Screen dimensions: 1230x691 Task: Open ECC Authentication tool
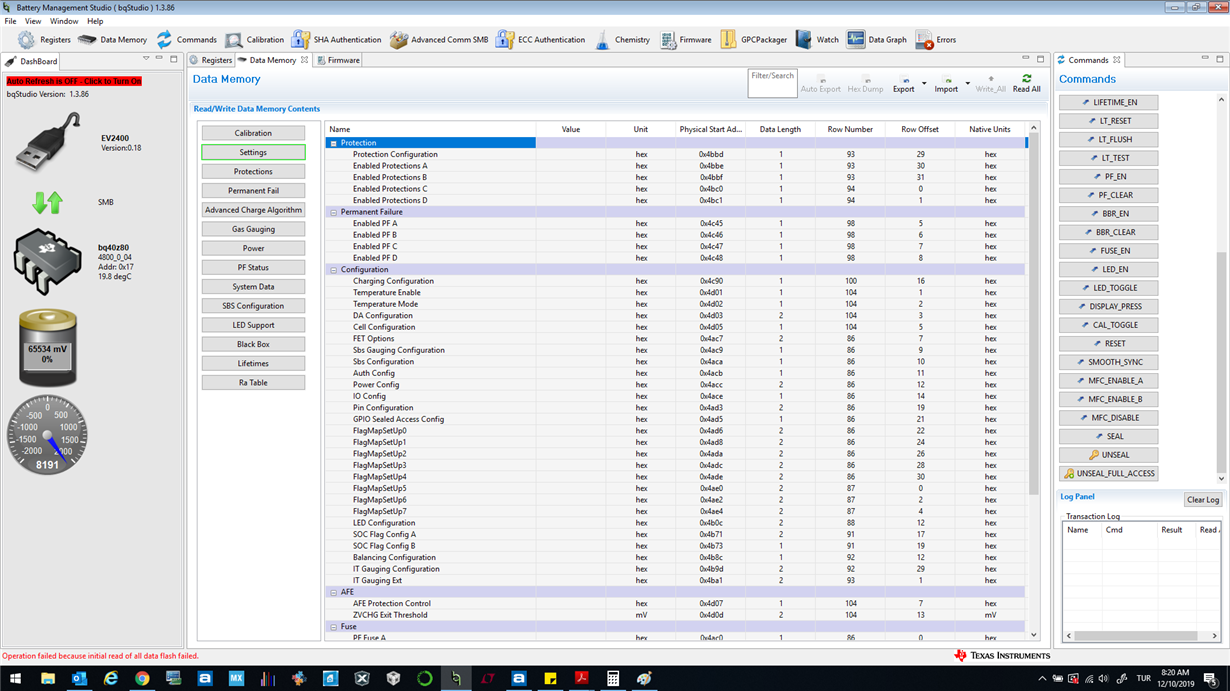[540, 40]
